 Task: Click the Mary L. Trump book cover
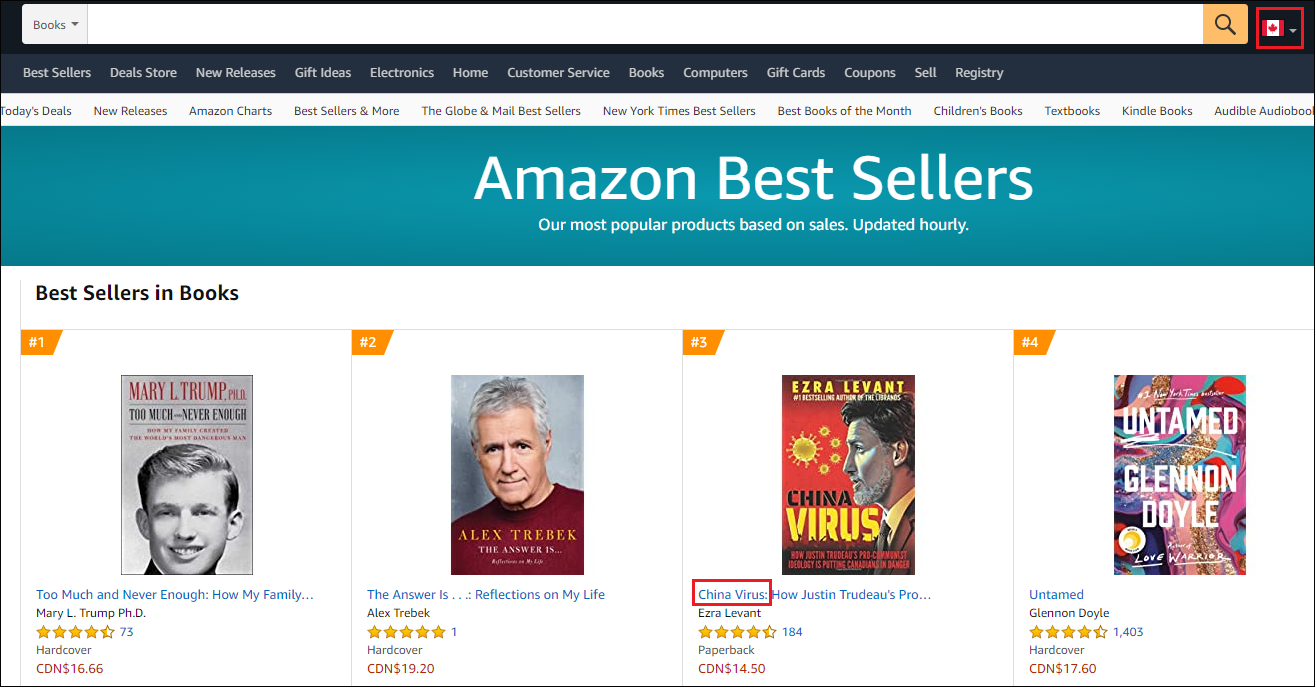click(x=186, y=475)
